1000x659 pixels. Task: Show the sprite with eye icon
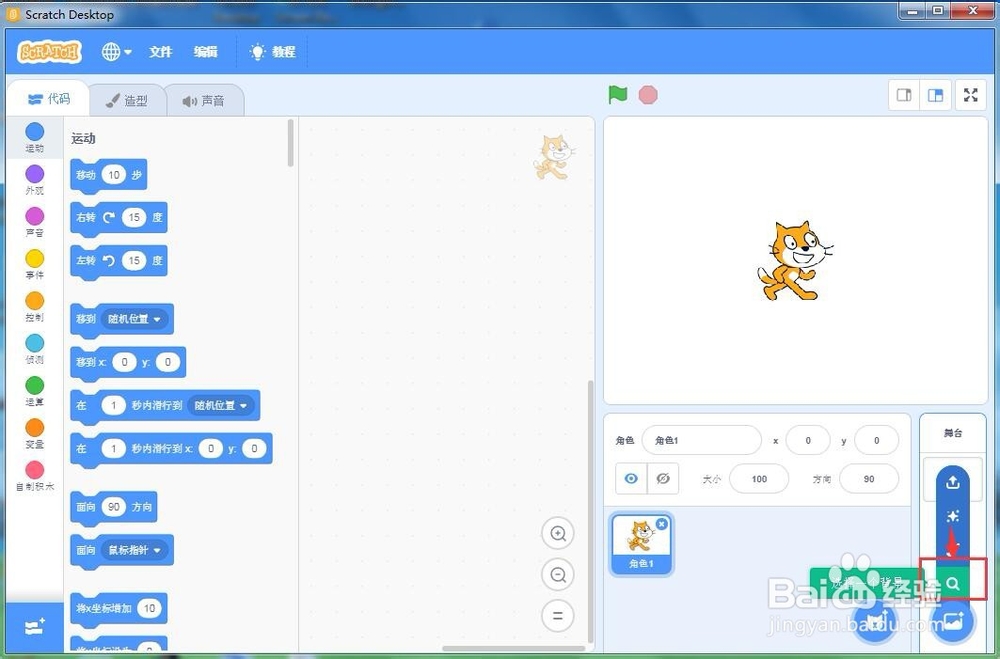coord(631,478)
